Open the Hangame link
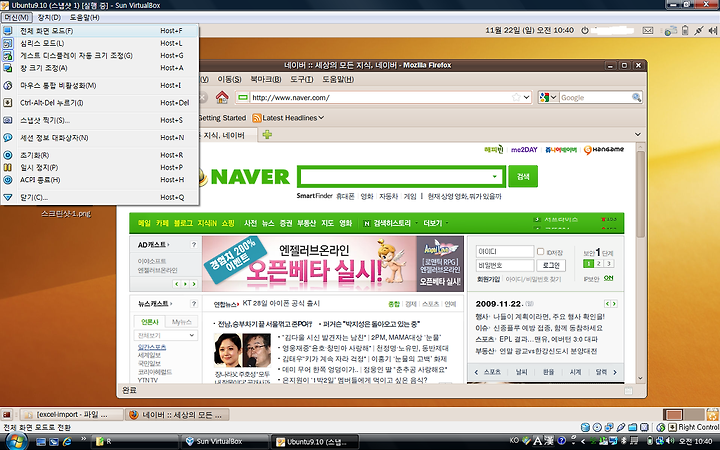Screen dimensions: 720x450 point(604,150)
